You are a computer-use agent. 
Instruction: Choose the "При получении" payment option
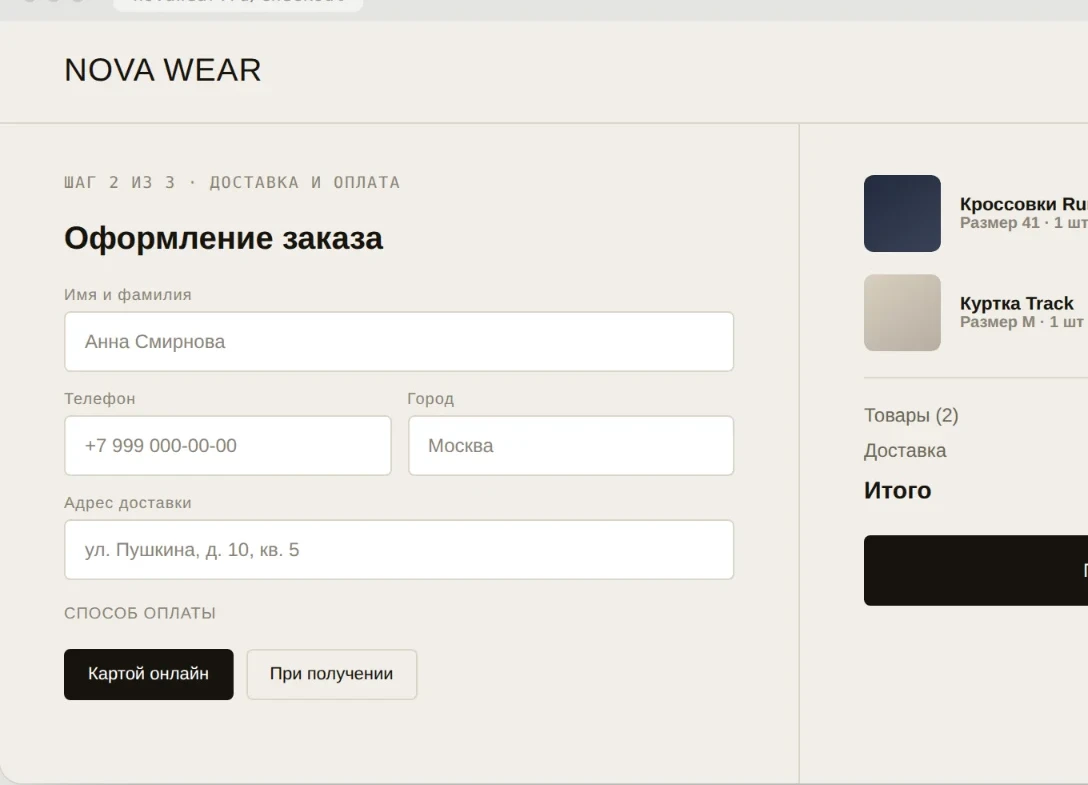[332, 674]
